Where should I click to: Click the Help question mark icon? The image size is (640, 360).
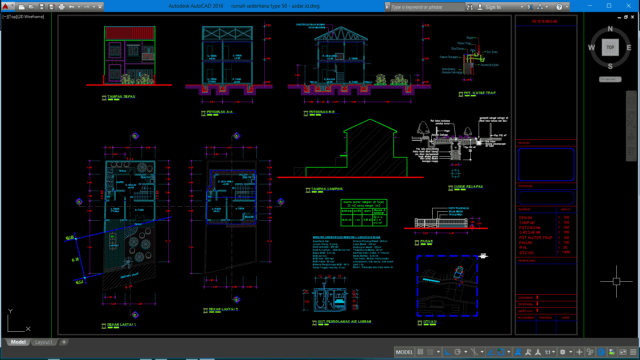559,7
